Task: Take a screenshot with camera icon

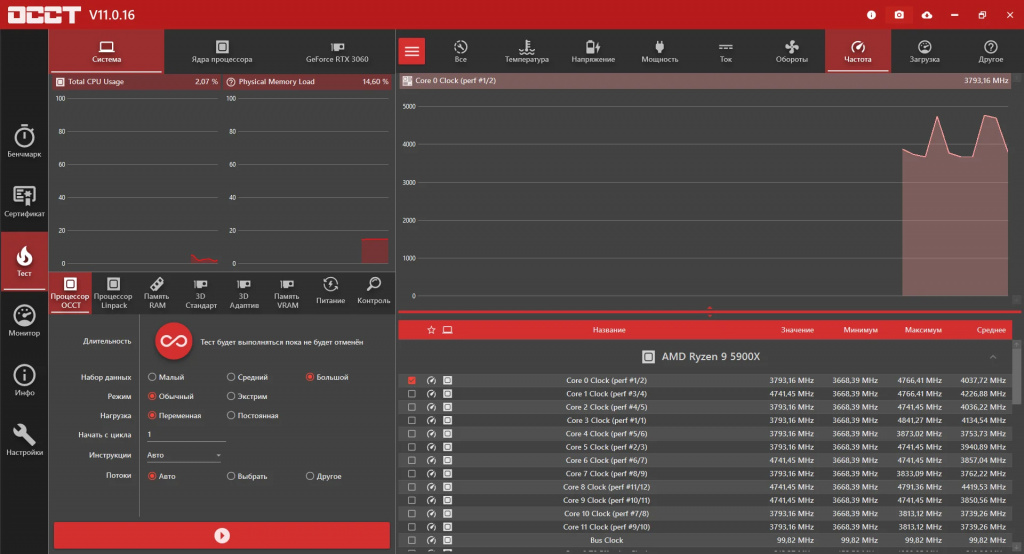Action: (899, 14)
